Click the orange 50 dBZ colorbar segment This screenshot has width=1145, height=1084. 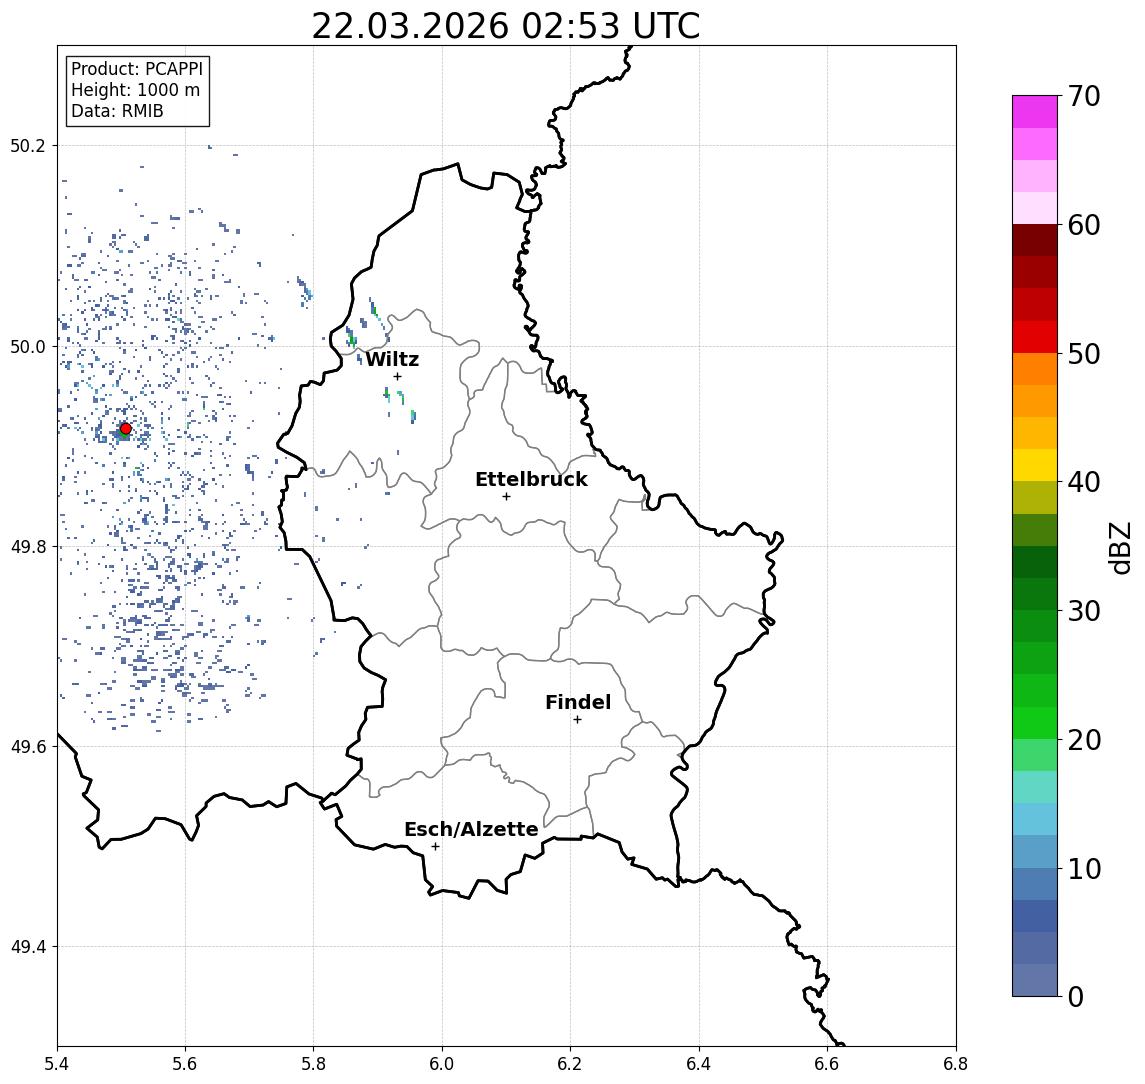[1035, 369]
